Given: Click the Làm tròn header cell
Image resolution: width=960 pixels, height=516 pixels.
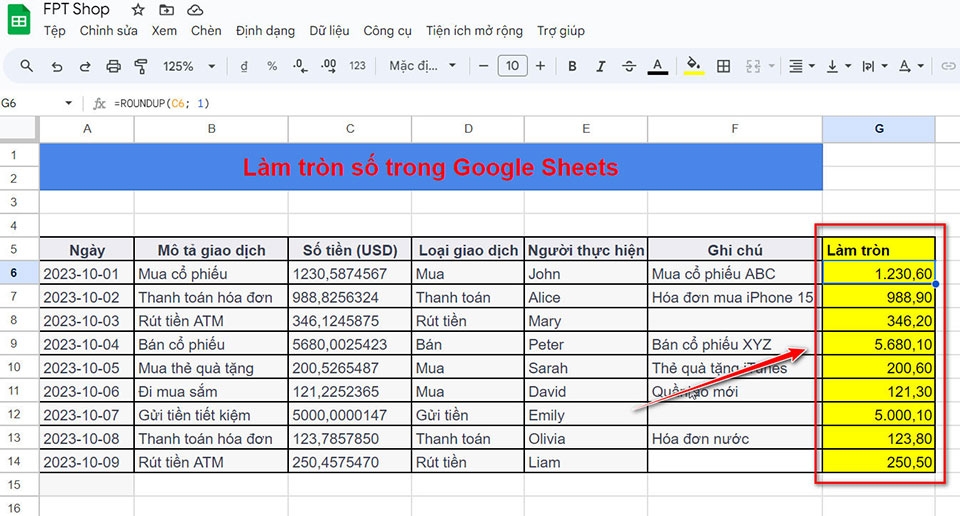Looking at the screenshot, I should (x=879, y=250).
